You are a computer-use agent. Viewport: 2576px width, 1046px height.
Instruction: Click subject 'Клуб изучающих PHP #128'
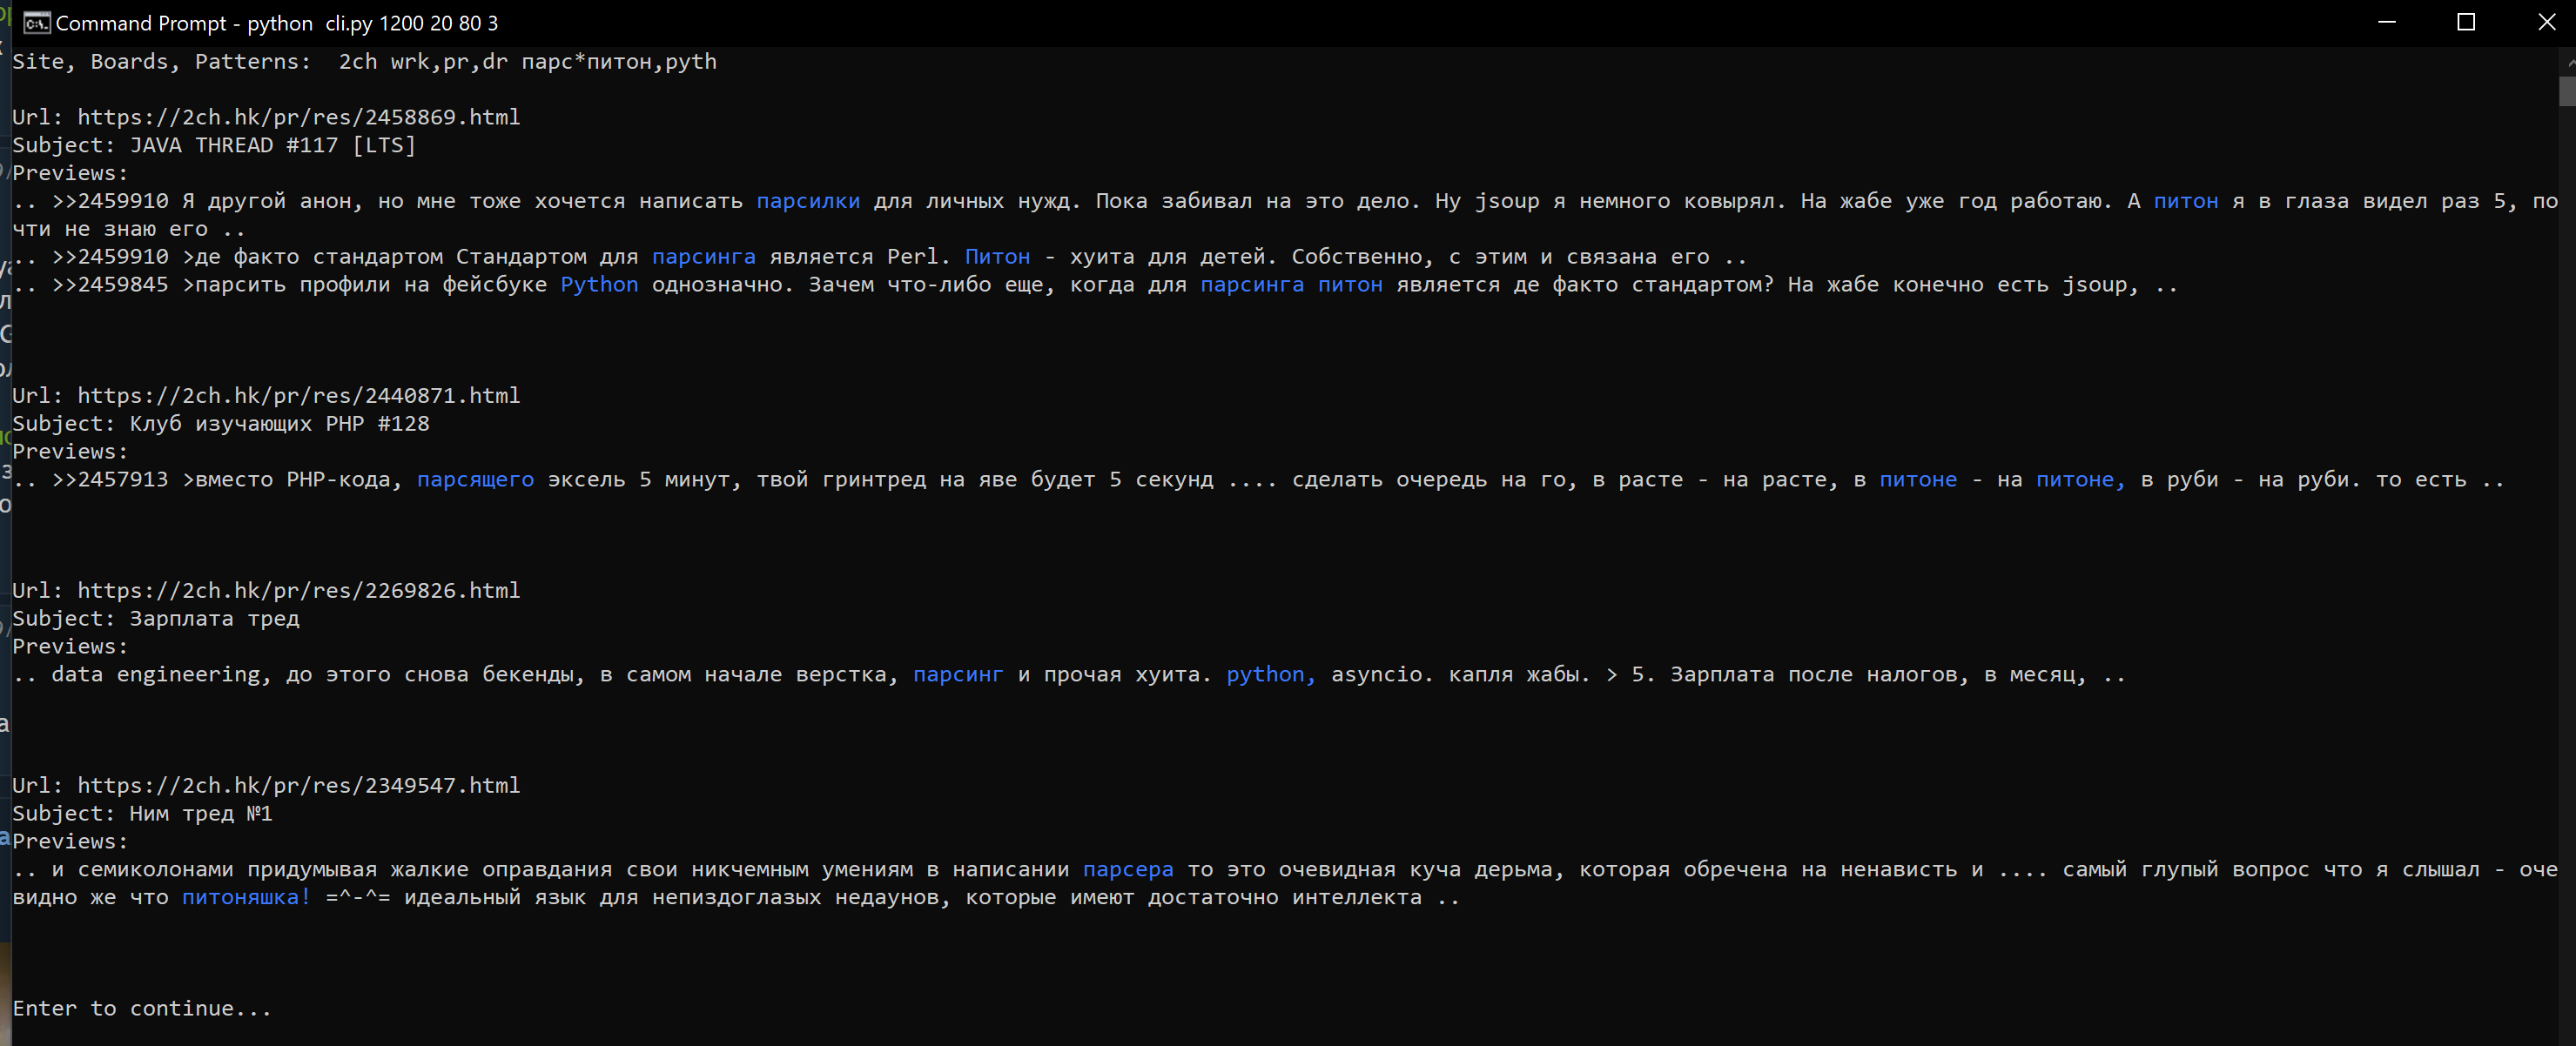tap(280, 424)
